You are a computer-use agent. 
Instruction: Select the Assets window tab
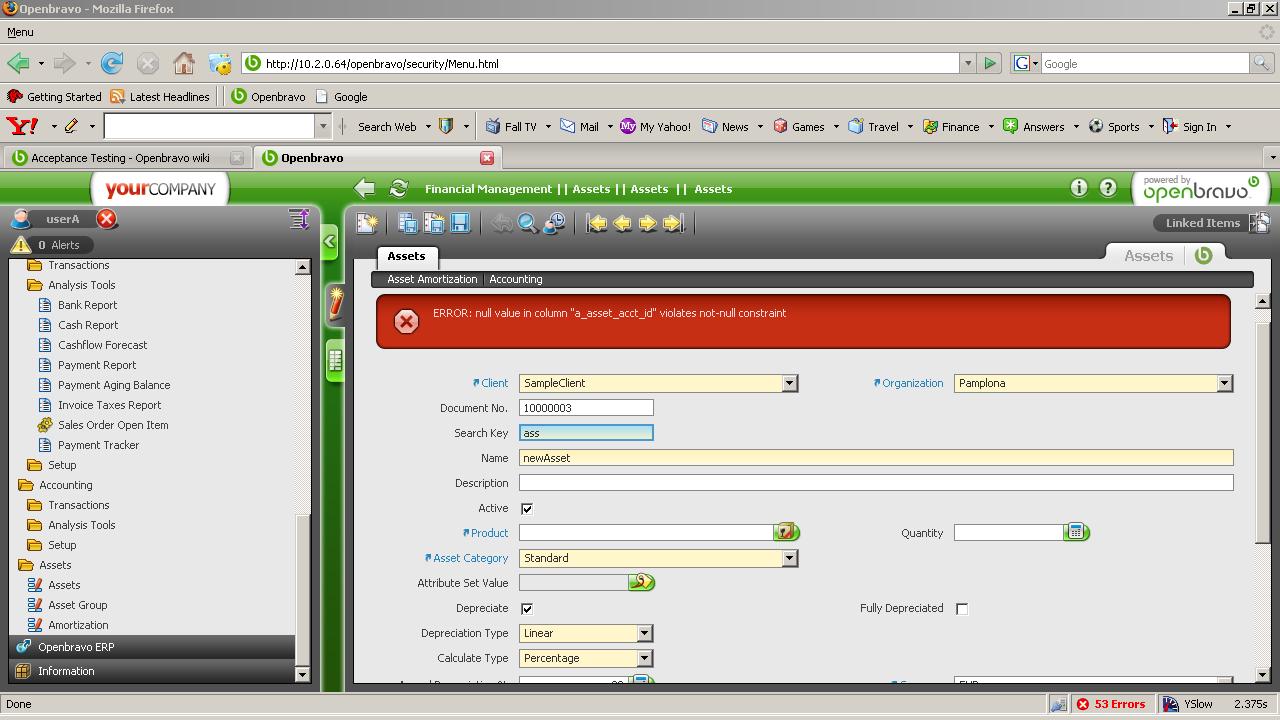point(406,256)
